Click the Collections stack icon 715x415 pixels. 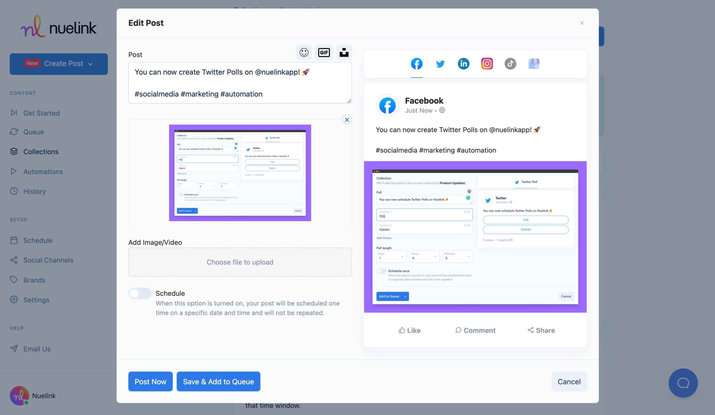pyautogui.click(x=14, y=151)
